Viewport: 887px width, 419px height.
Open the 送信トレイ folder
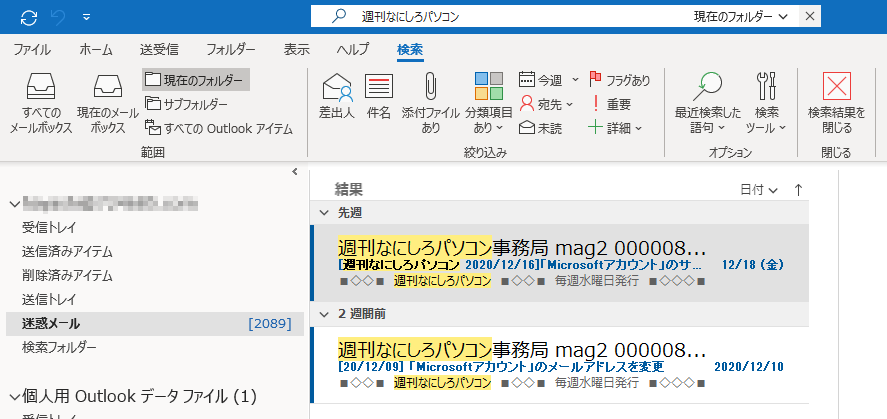coord(49,300)
